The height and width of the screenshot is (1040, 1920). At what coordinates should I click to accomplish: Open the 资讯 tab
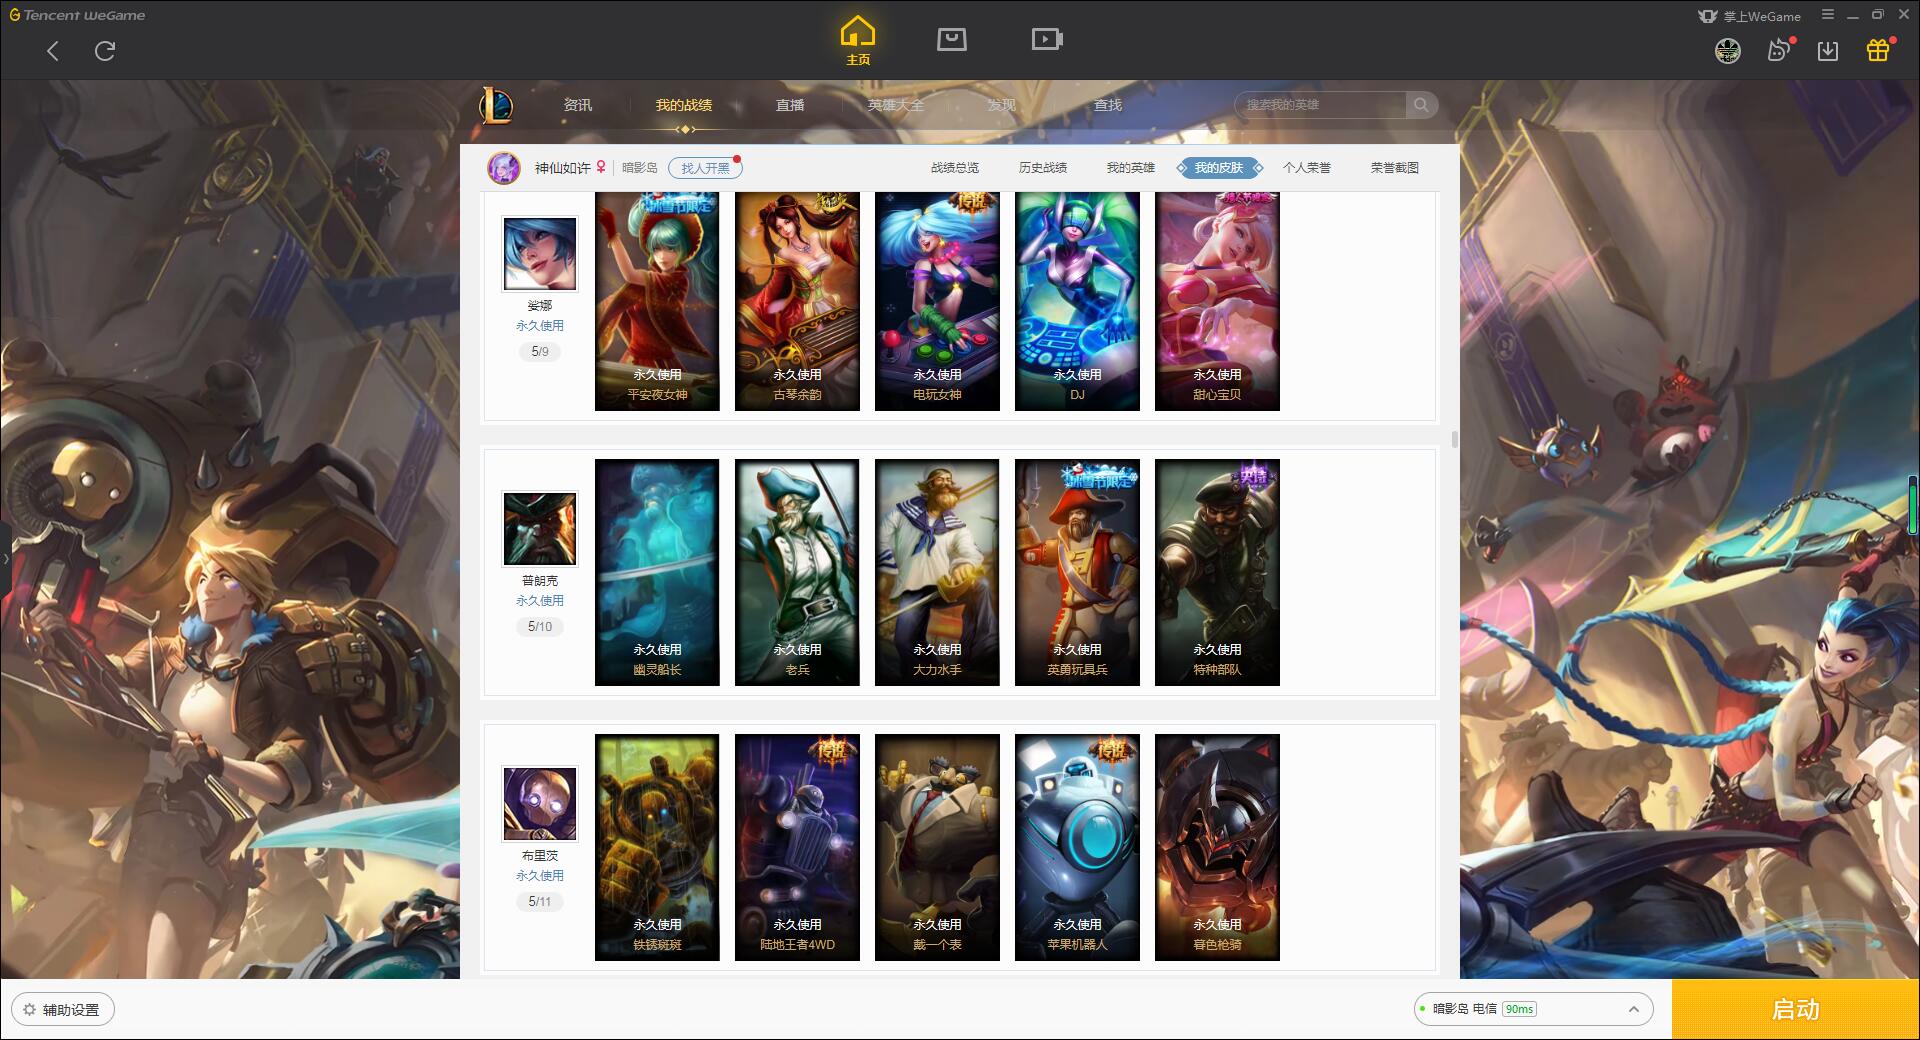pyautogui.click(x=578, y=105)
